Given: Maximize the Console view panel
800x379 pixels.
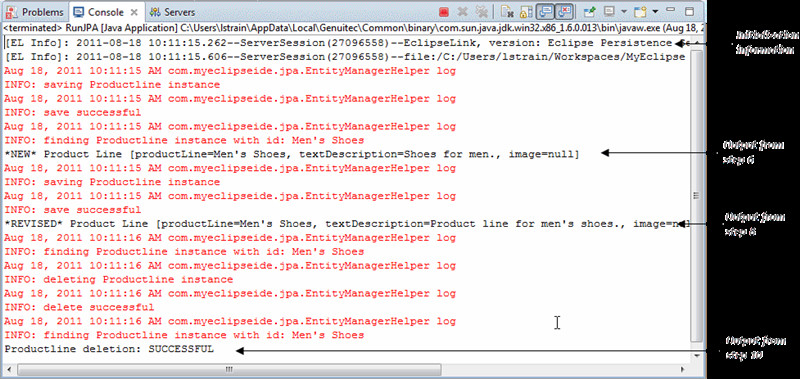Looking at the screenshot, I should click(x=689, y=11).
